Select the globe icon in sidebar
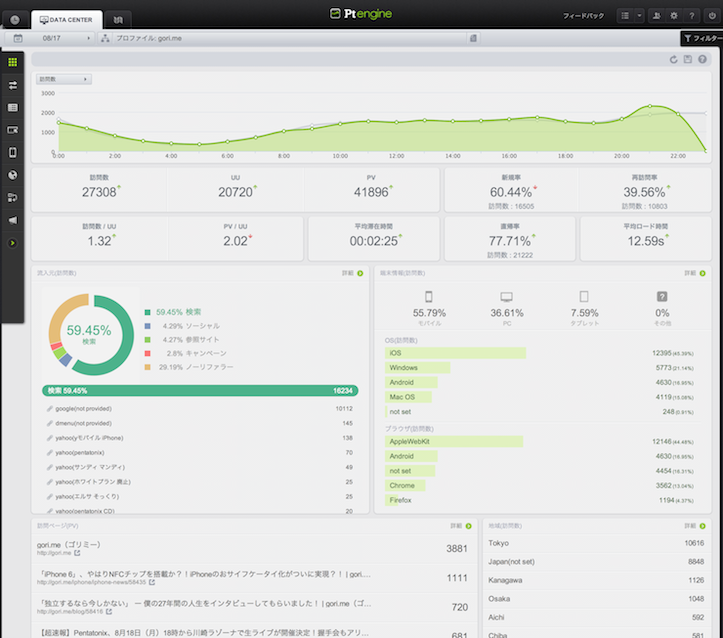This screenshot has width=723, height=638. click(13, 175)
